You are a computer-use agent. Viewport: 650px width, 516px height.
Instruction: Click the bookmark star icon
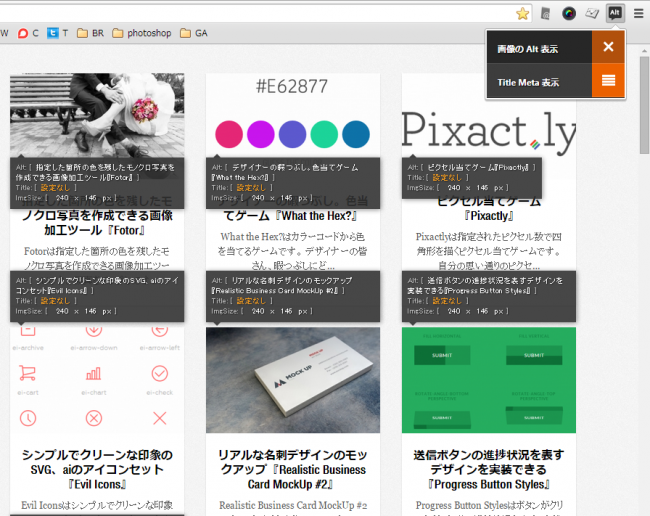[522, 14]
